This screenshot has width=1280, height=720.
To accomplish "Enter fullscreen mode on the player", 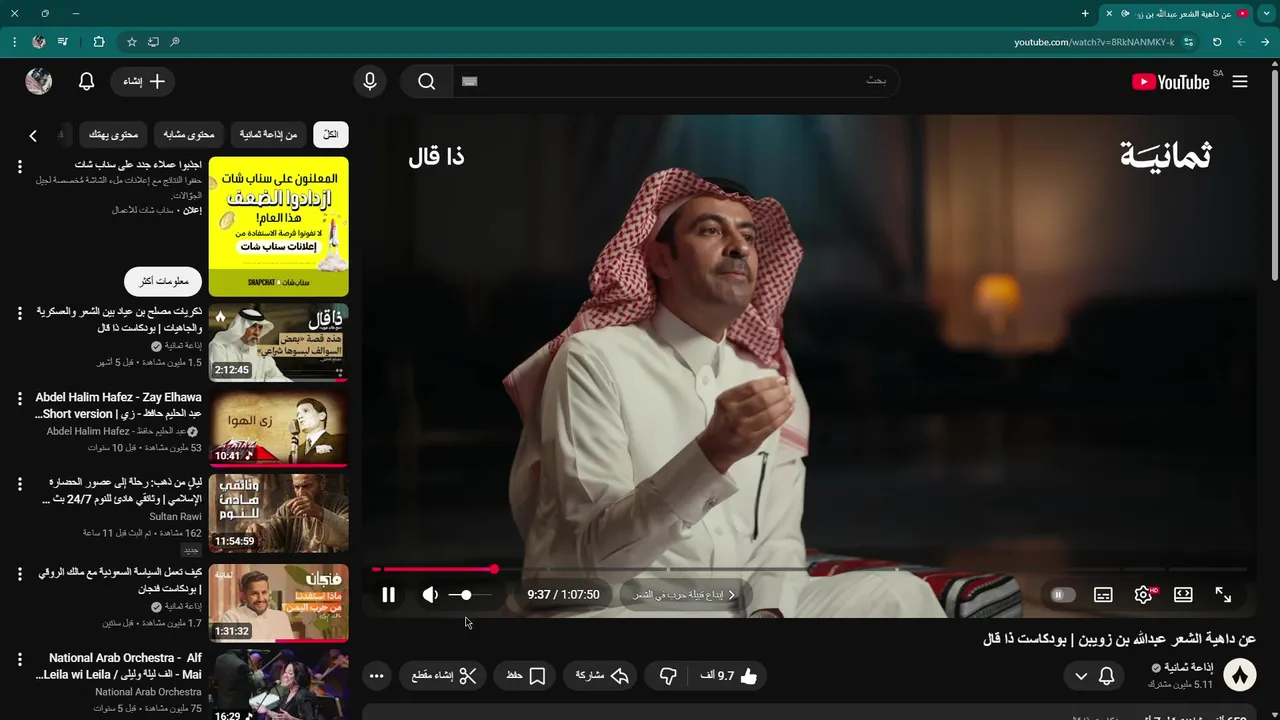I will [x=1223, y=595].
